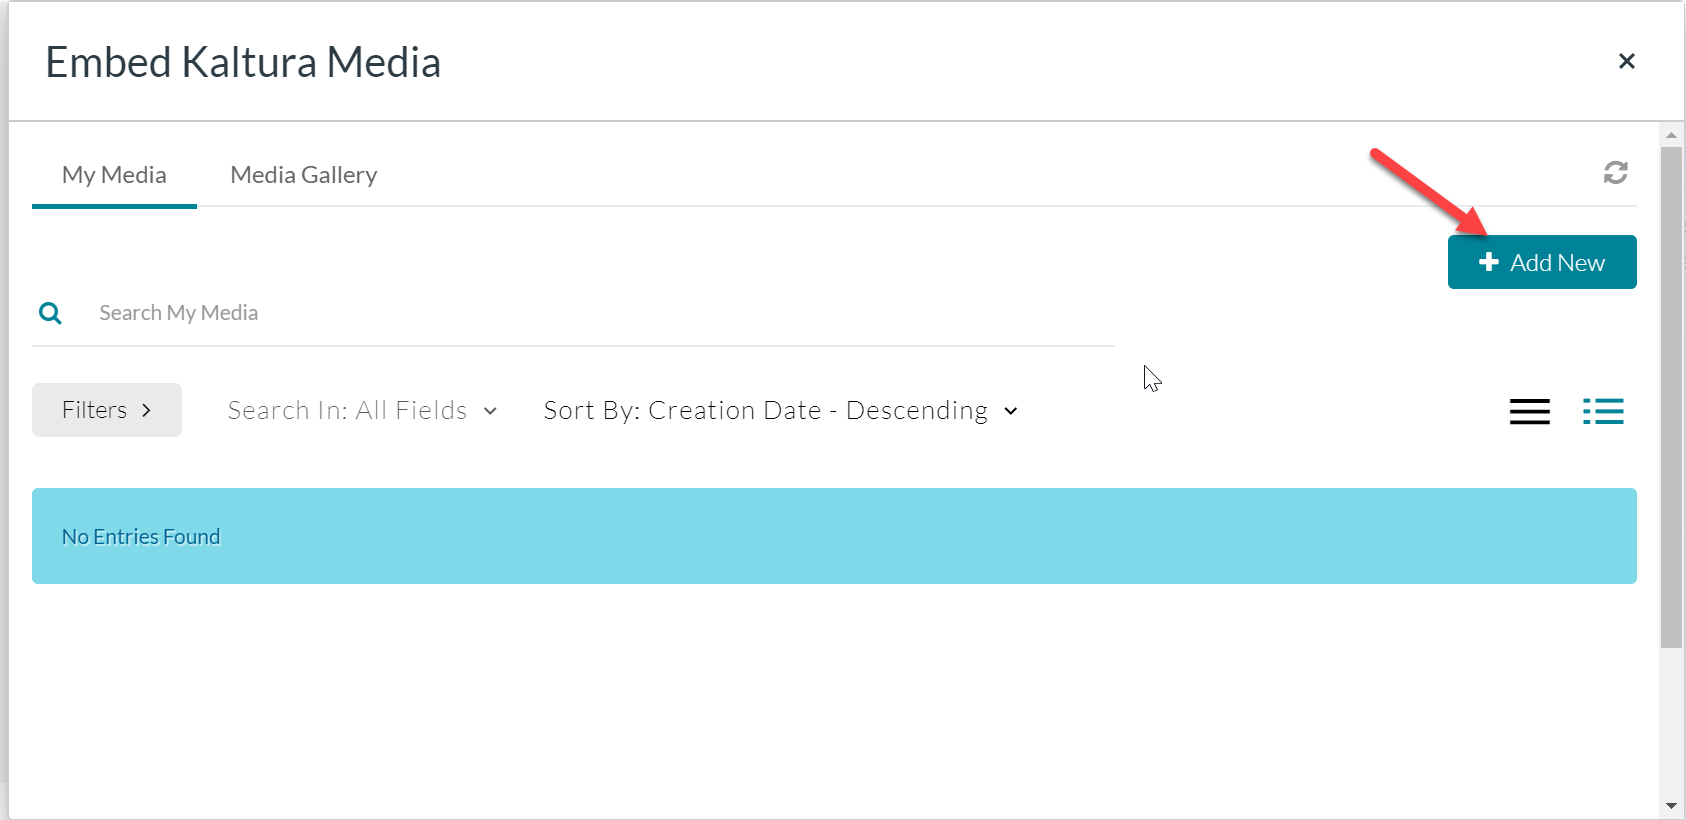1686x820 pixels.
Task: Click the down arrow after Descending
Action: tap(1011, 411)
